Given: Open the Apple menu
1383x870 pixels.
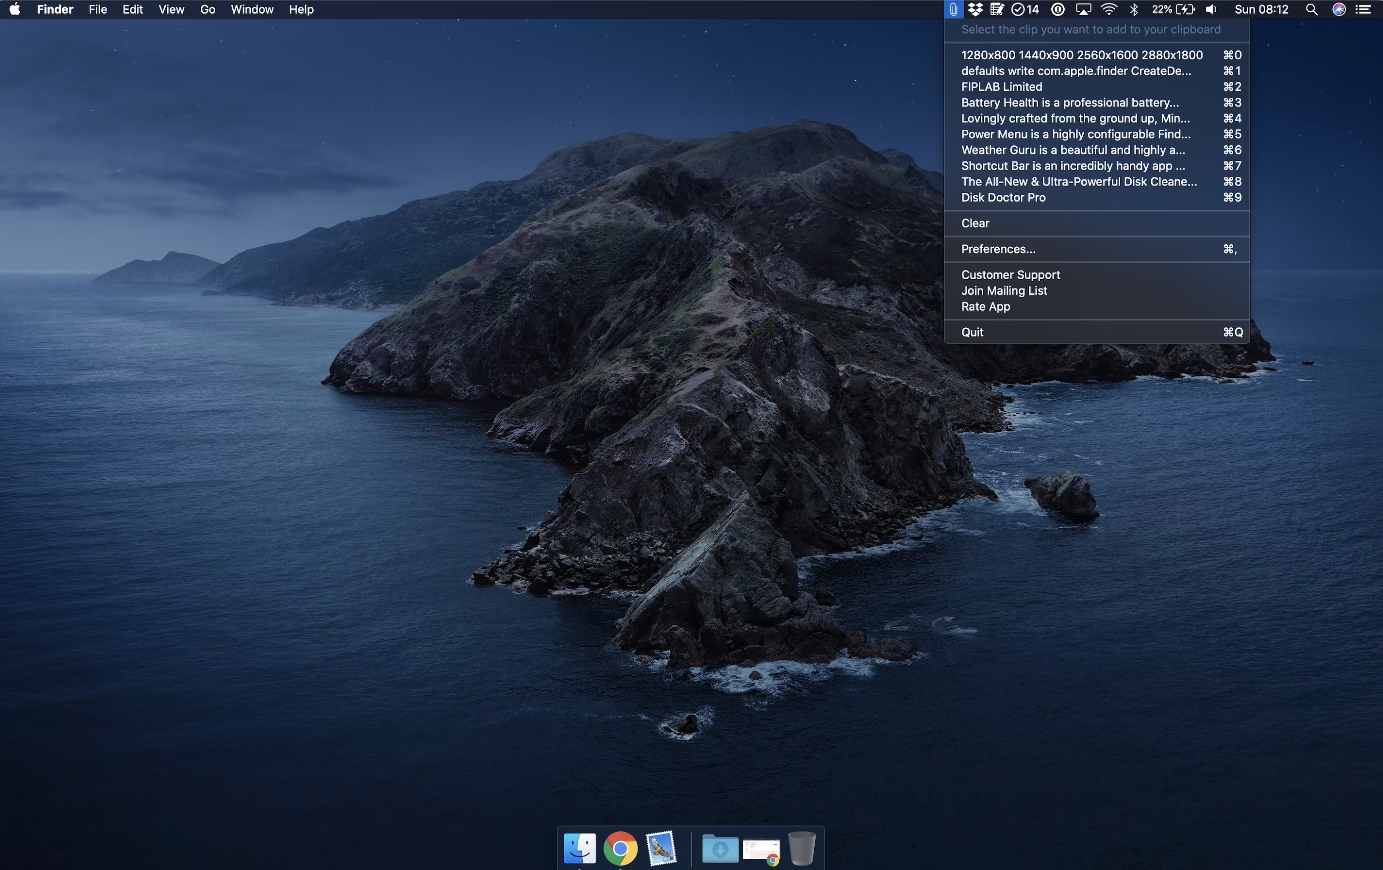Looking at the screenshot, I should click(14, 9).
